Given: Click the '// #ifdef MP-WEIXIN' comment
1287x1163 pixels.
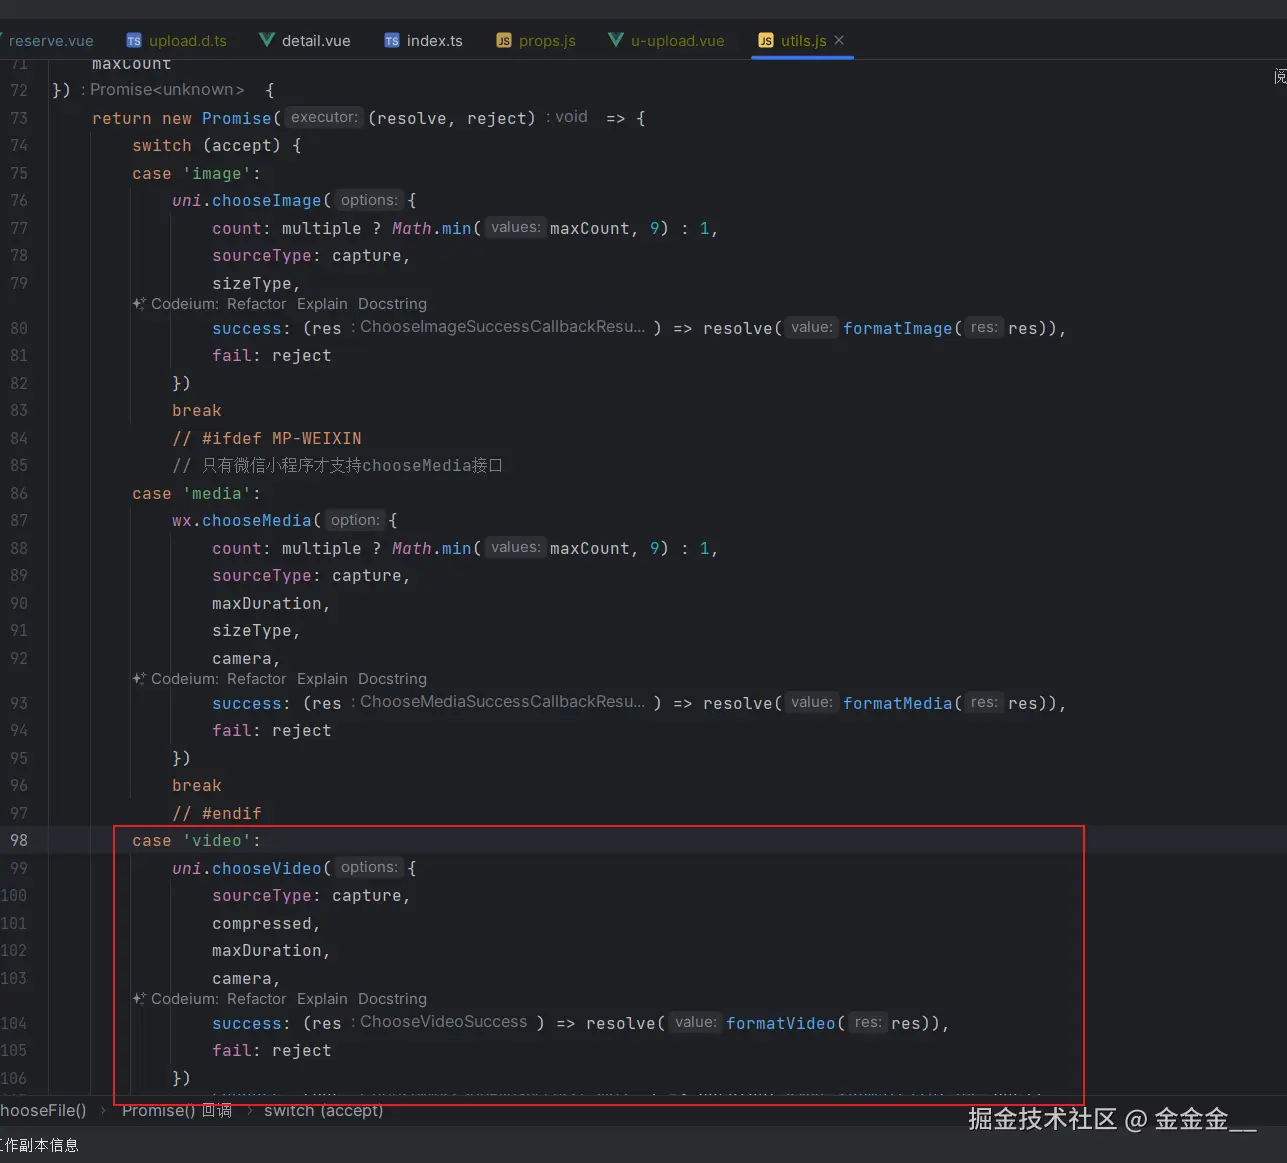Looking at the screenshot, I should (x=267, y=439).
